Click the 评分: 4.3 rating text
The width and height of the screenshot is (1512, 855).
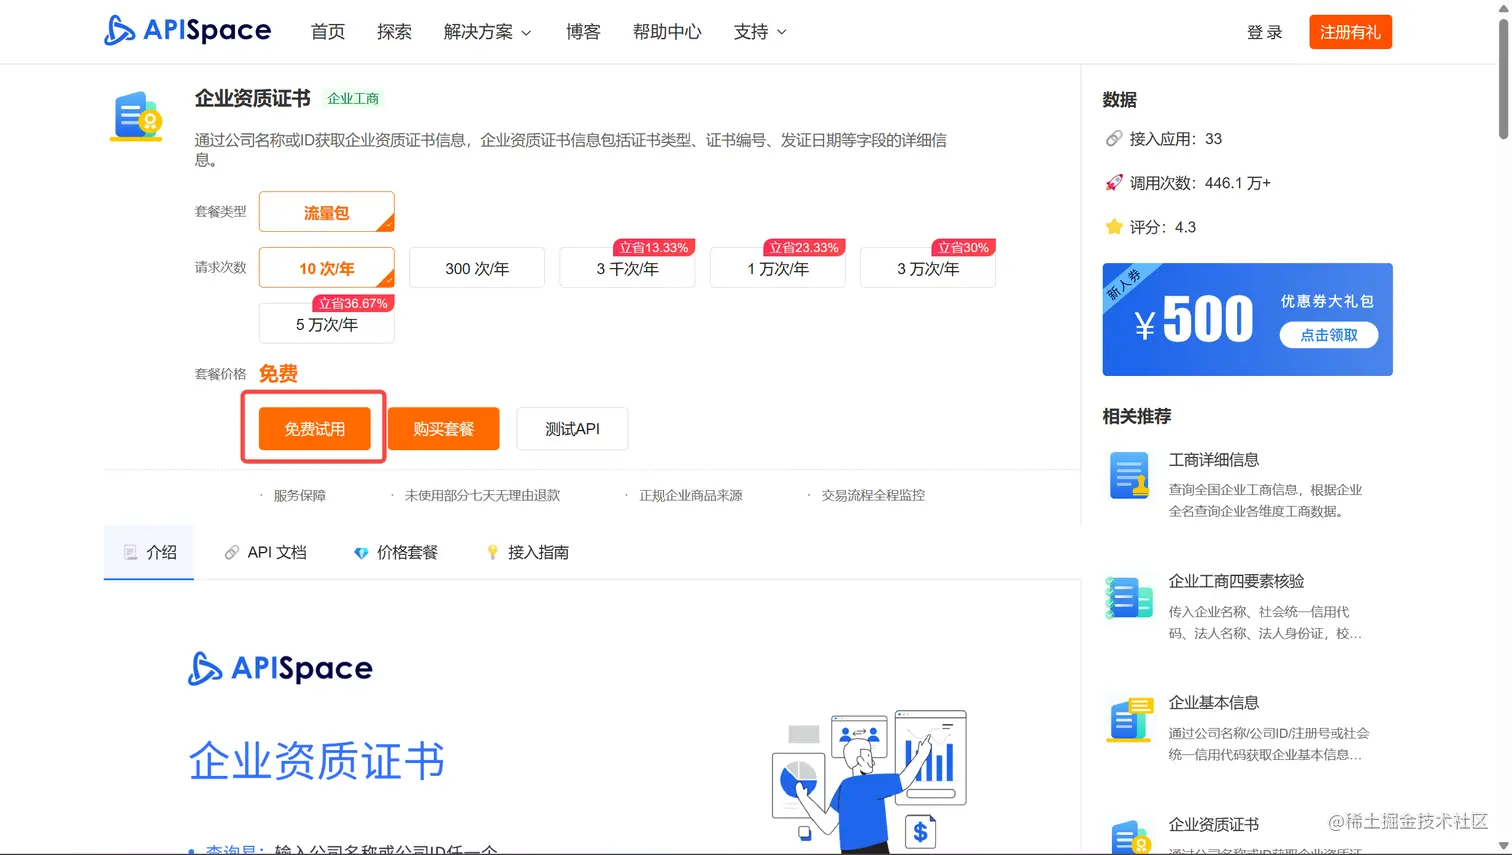click(x=1162, y=227)
